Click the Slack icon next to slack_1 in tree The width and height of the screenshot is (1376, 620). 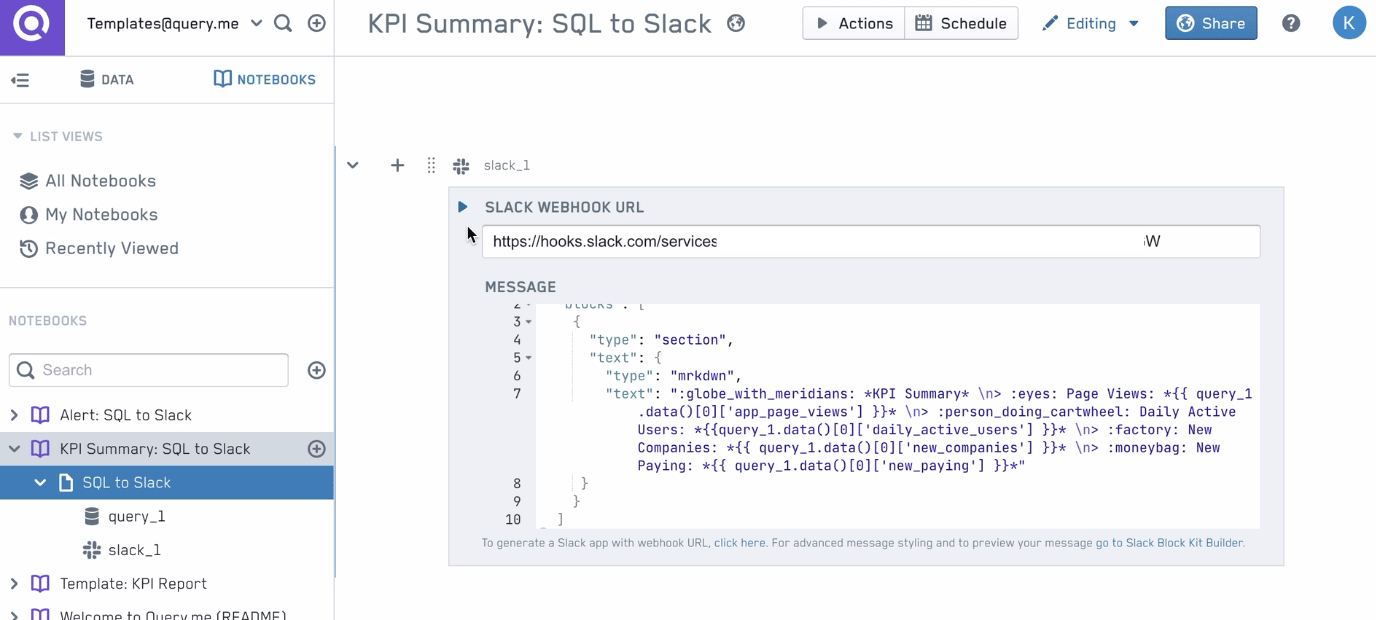tap(92, 550)
